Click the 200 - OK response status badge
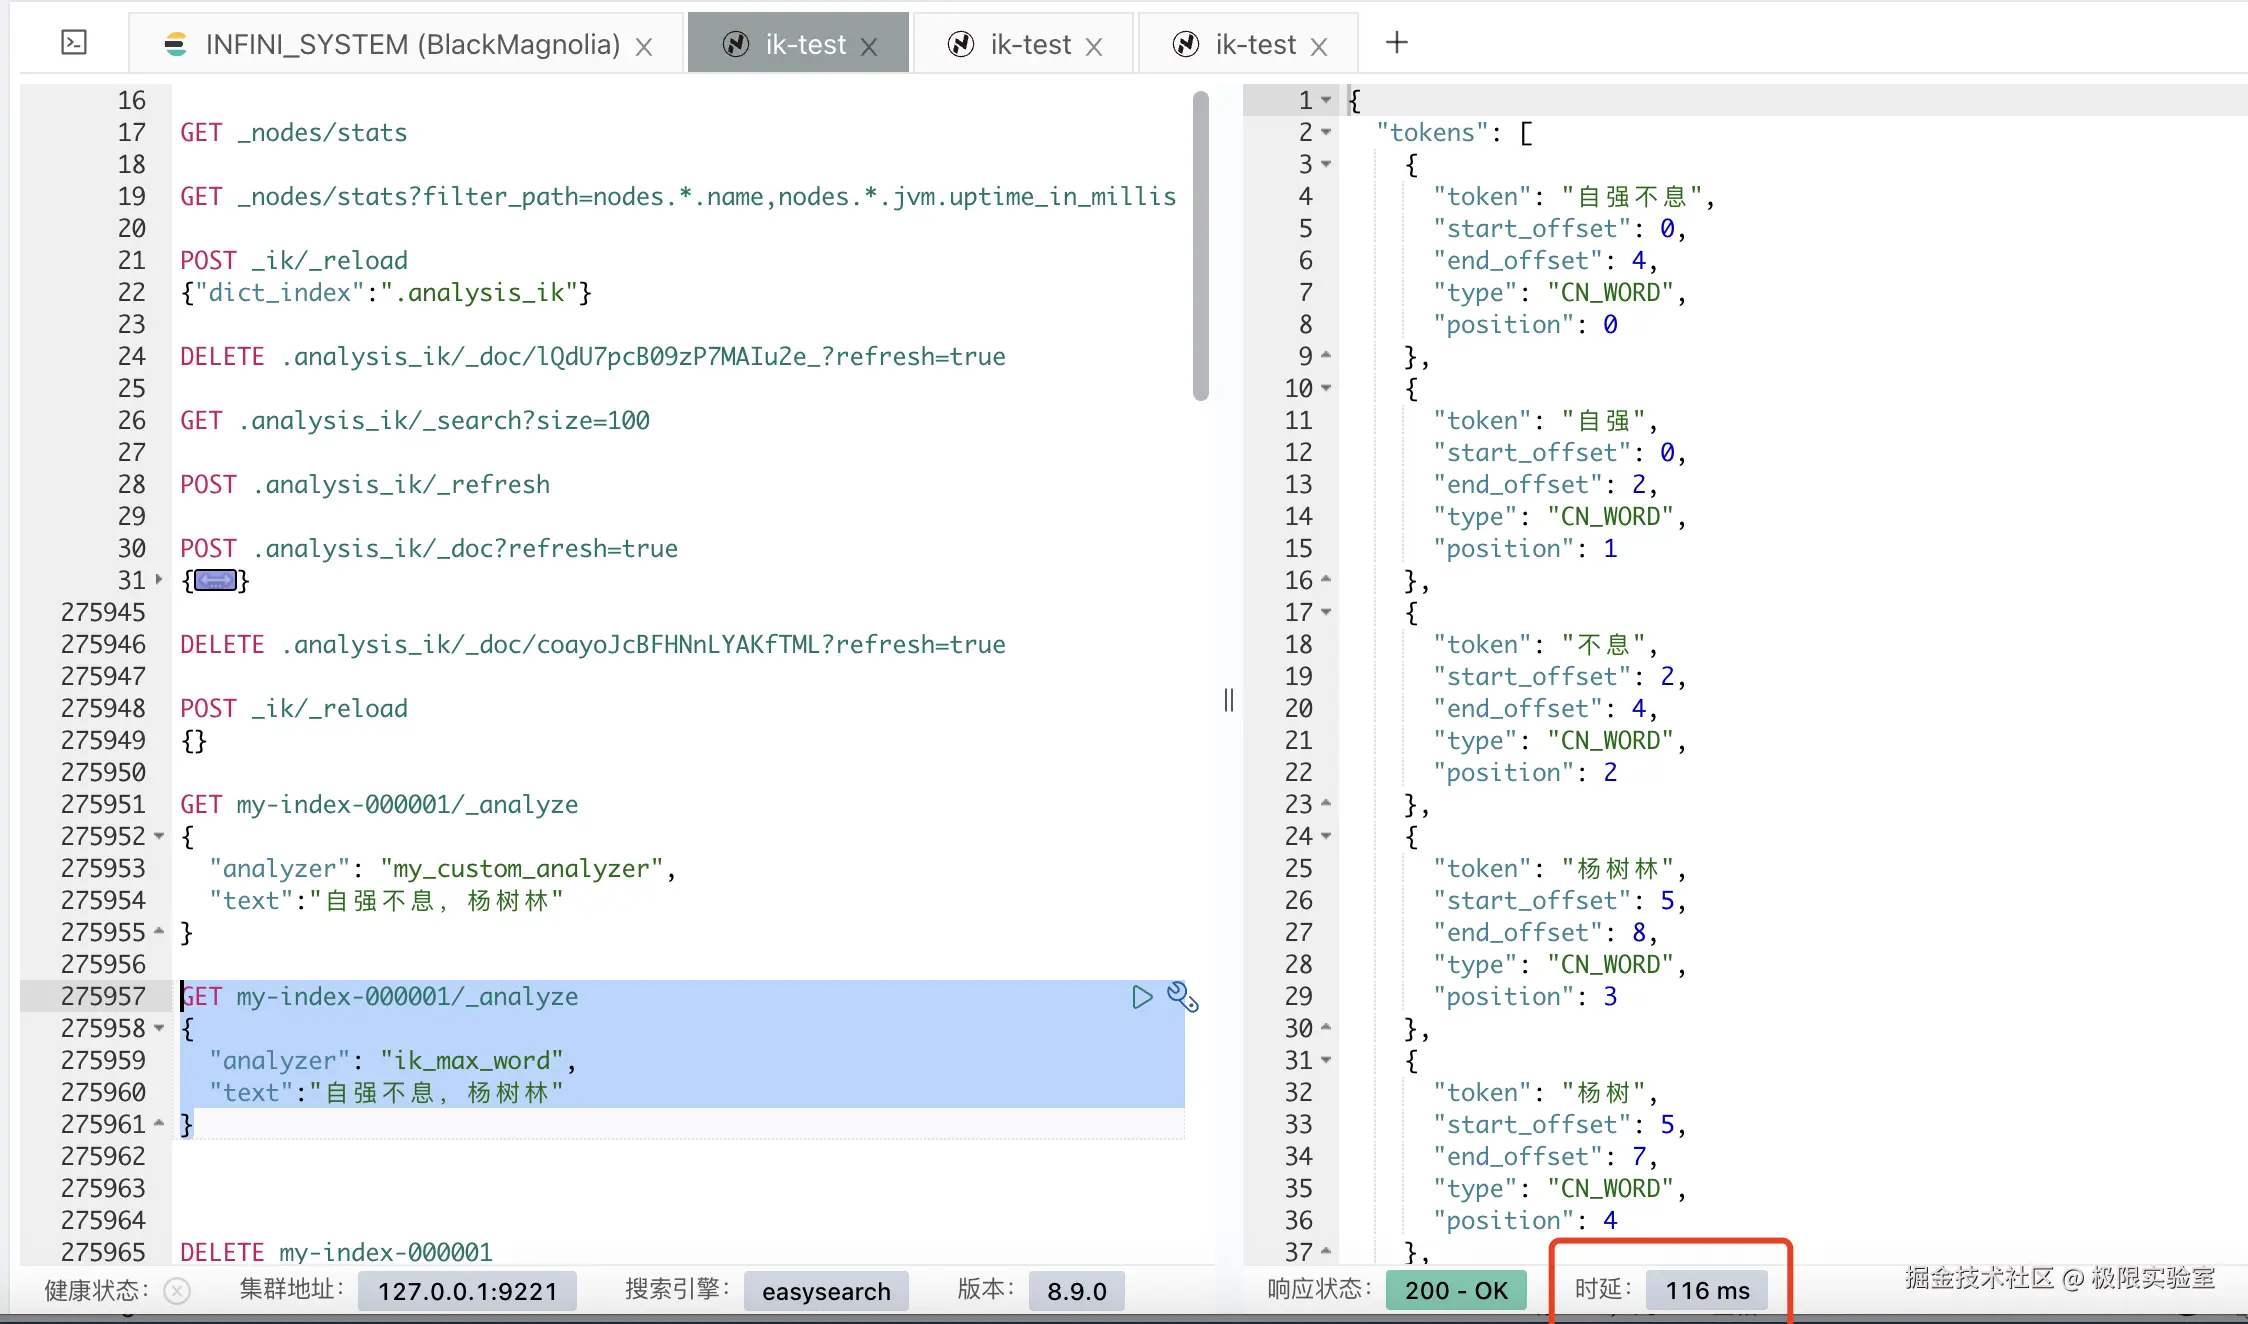This screenshot has width=2248, height=1324. click(1455, 1291)
